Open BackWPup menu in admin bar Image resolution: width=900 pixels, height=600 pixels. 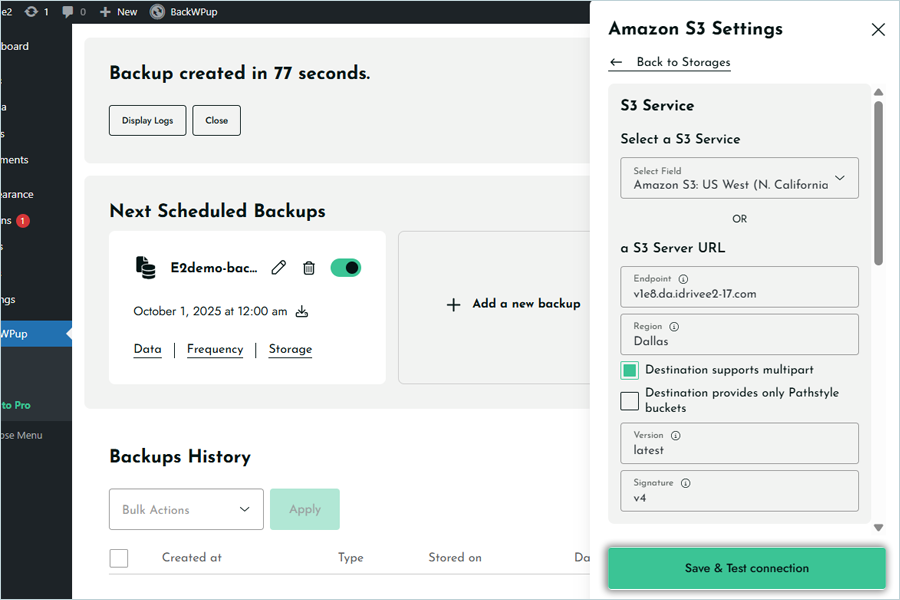tap(184, 12)
